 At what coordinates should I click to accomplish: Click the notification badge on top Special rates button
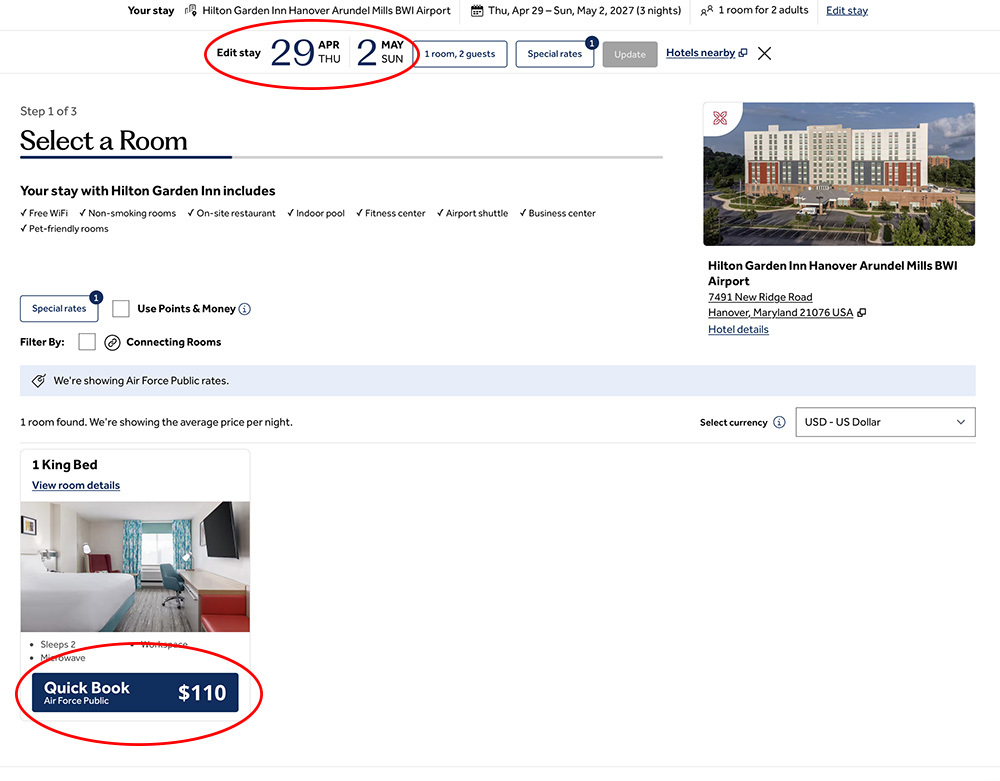click(x=592, y=43)
